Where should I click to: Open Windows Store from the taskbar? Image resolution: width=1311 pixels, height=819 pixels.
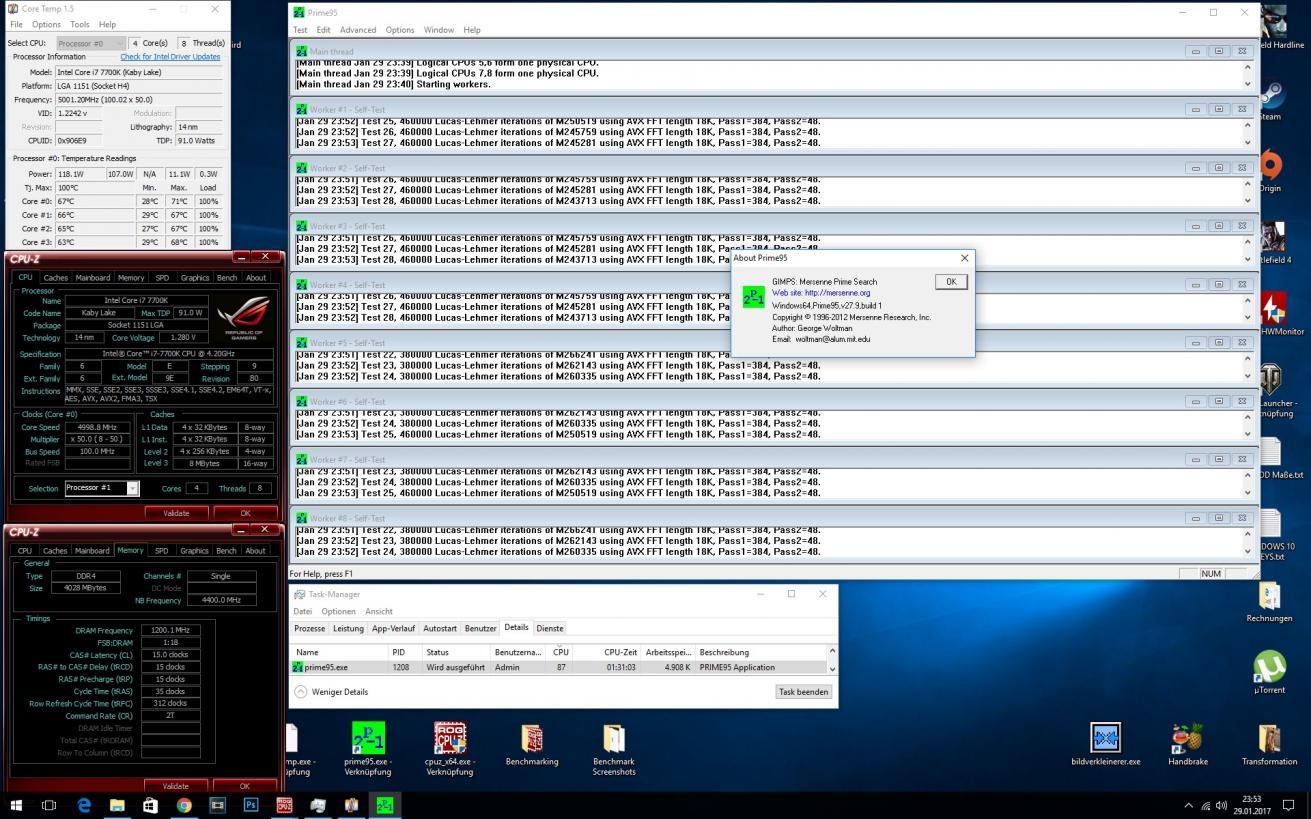[x=150, y=805]
